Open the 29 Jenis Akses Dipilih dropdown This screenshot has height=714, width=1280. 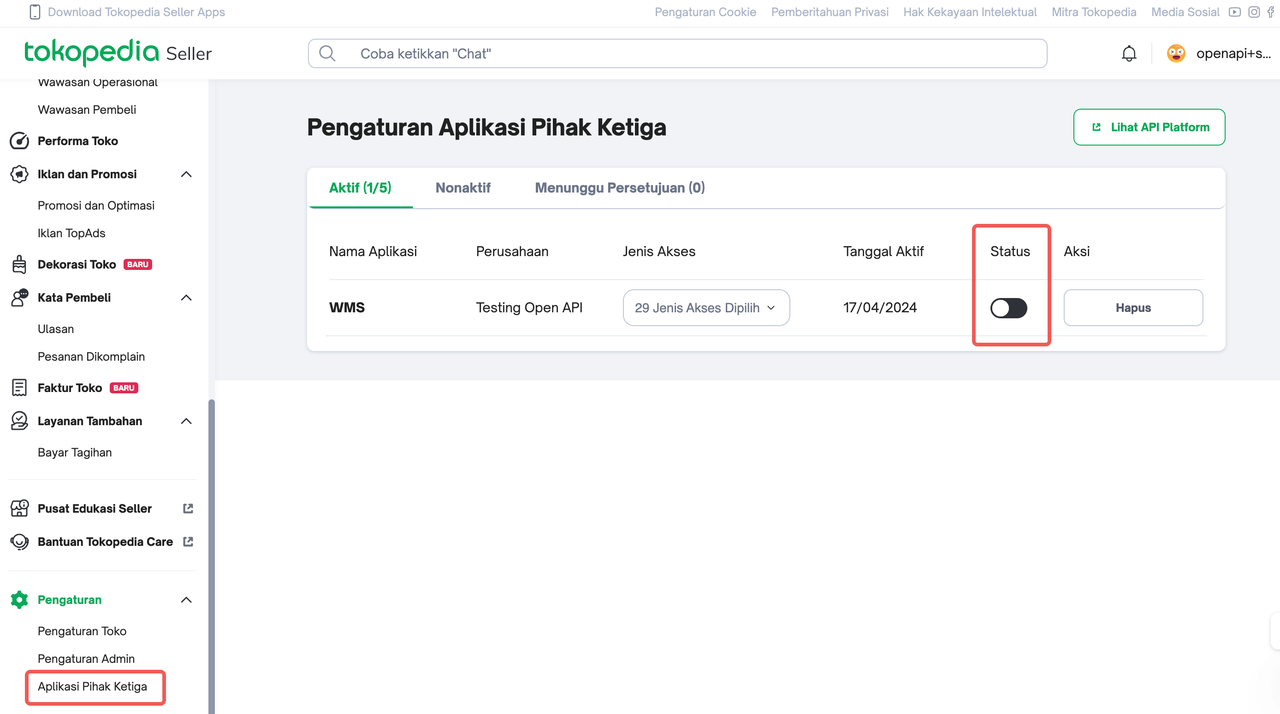coord(706,308)
